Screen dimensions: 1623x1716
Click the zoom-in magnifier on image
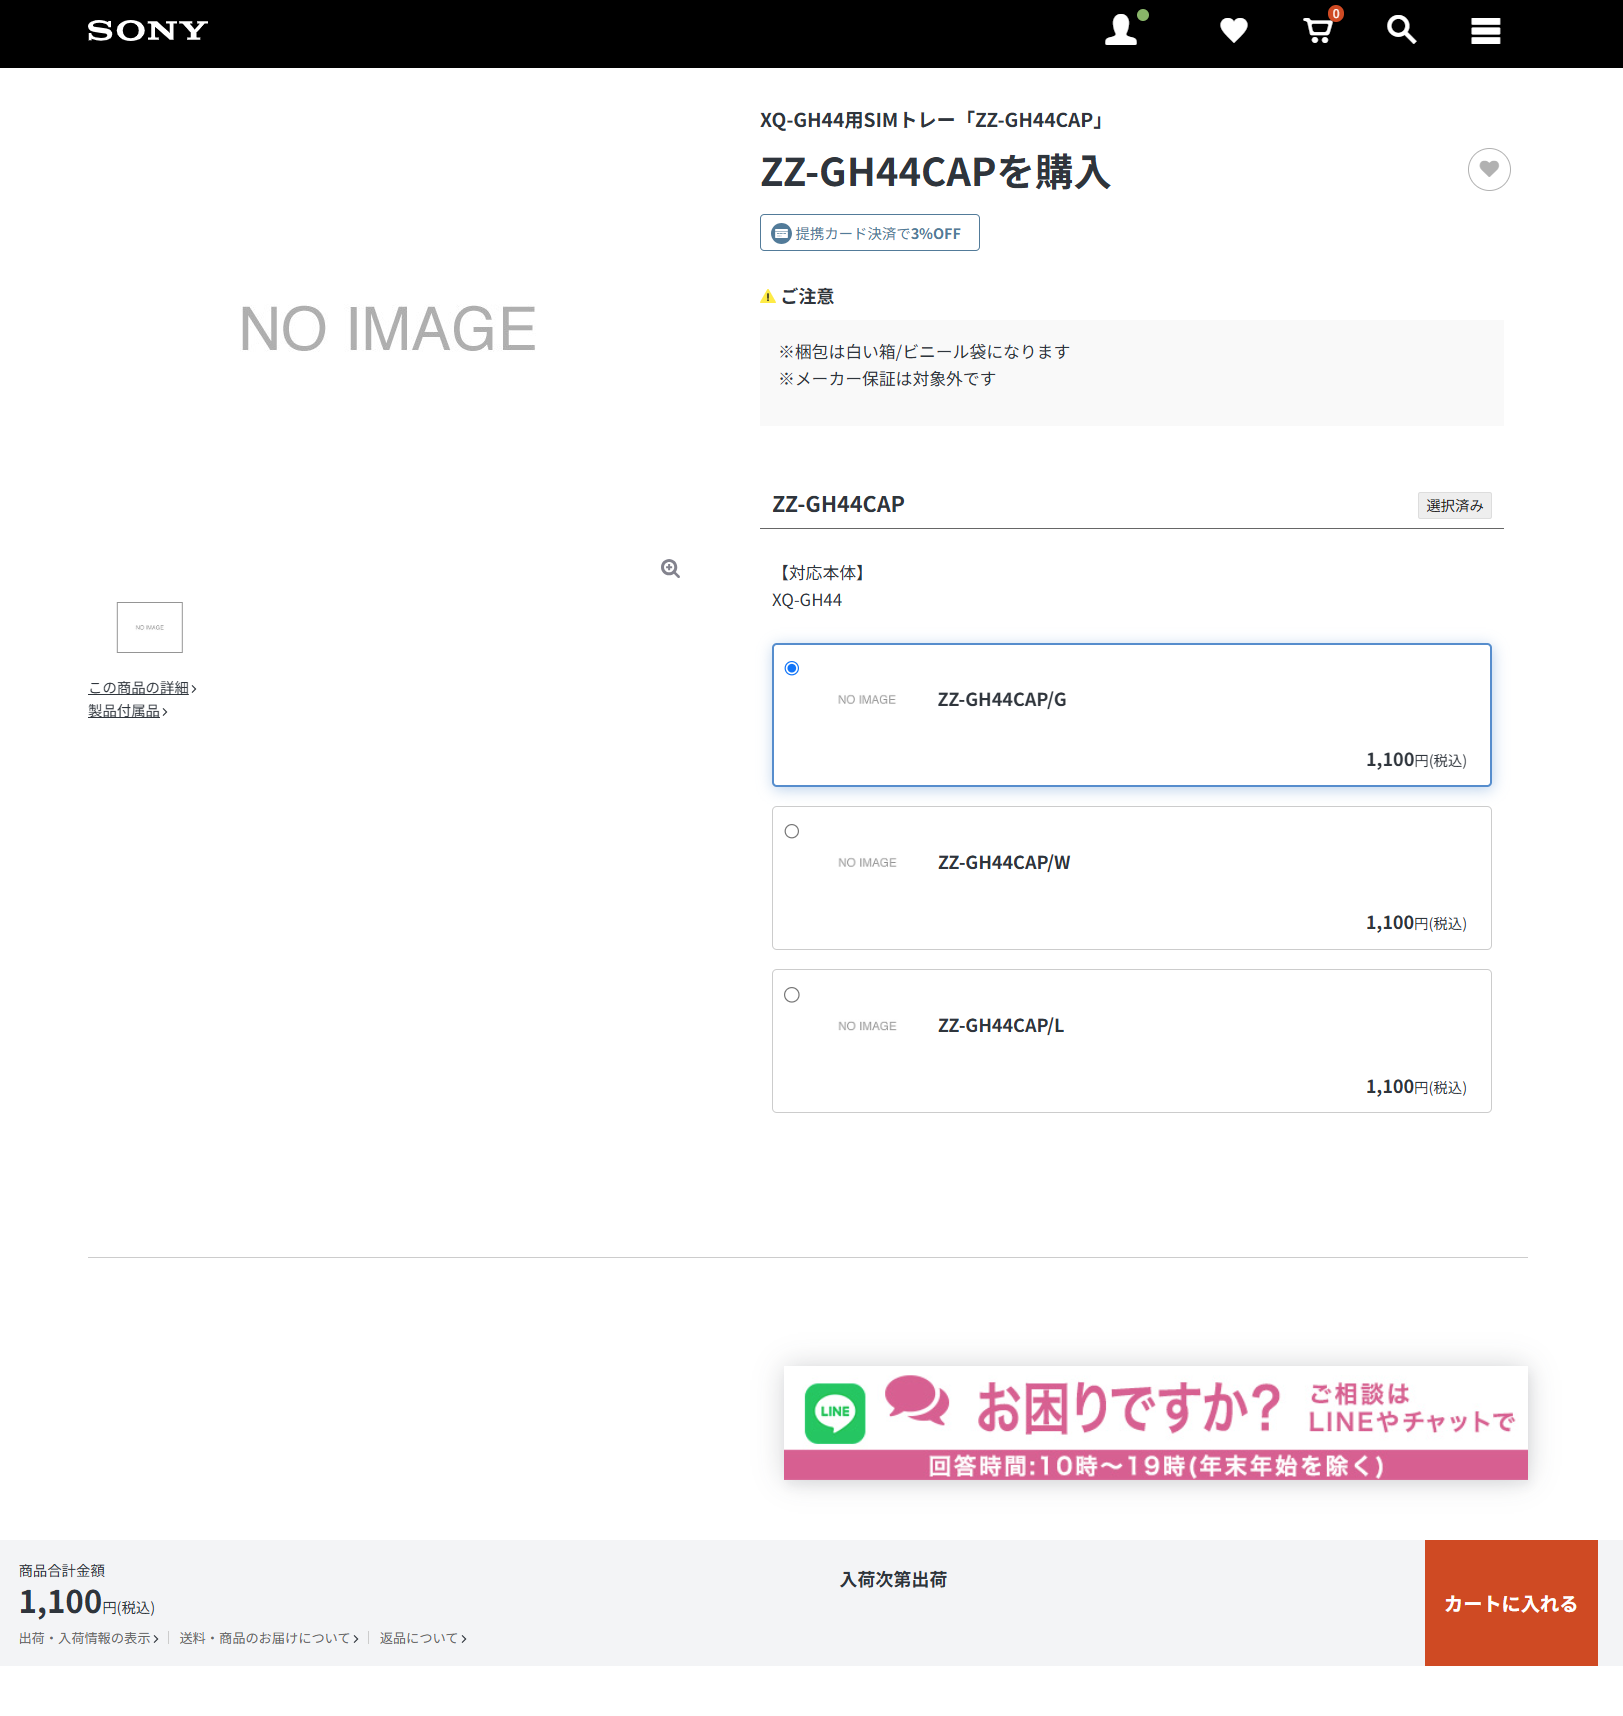click(670, 569)
